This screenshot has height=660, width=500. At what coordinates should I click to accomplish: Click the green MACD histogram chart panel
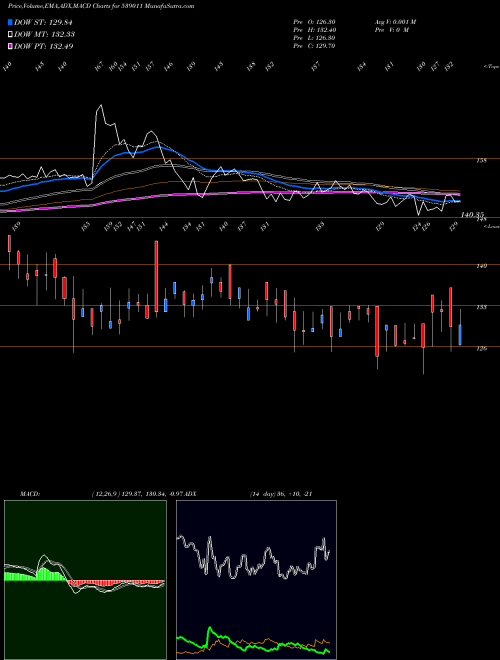(x=85, y=580)
